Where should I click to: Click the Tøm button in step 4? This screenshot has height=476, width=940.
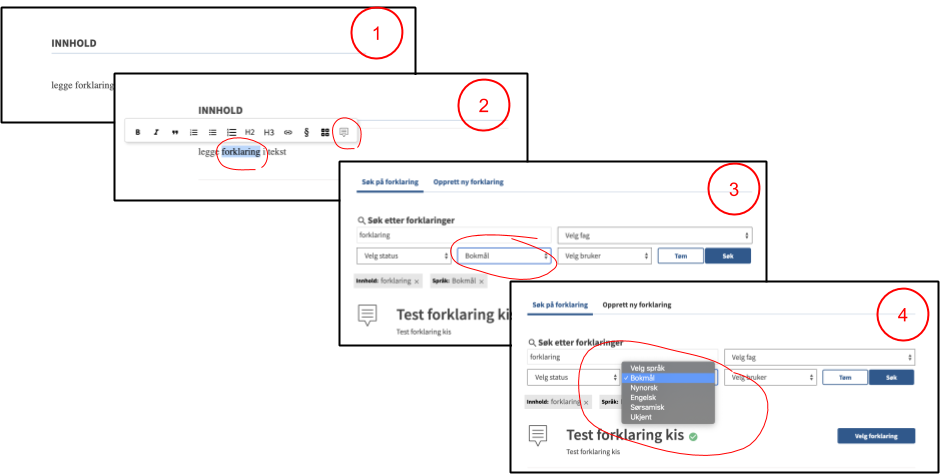click(845, 378)
